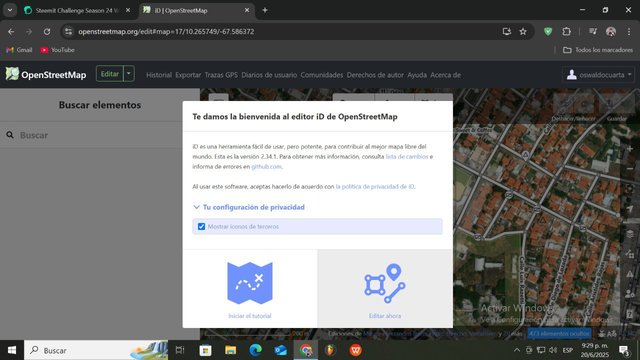The height and width of the screenshot is (360, 640).
Task: Toggle the Mostrar iconos de terceros checkbox
Action: click(x=201, y=227)
